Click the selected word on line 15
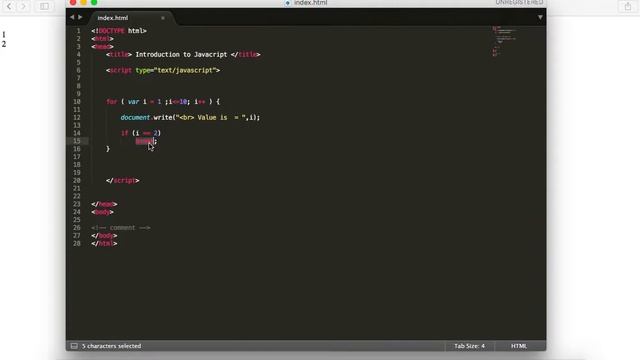 [144, 141]
